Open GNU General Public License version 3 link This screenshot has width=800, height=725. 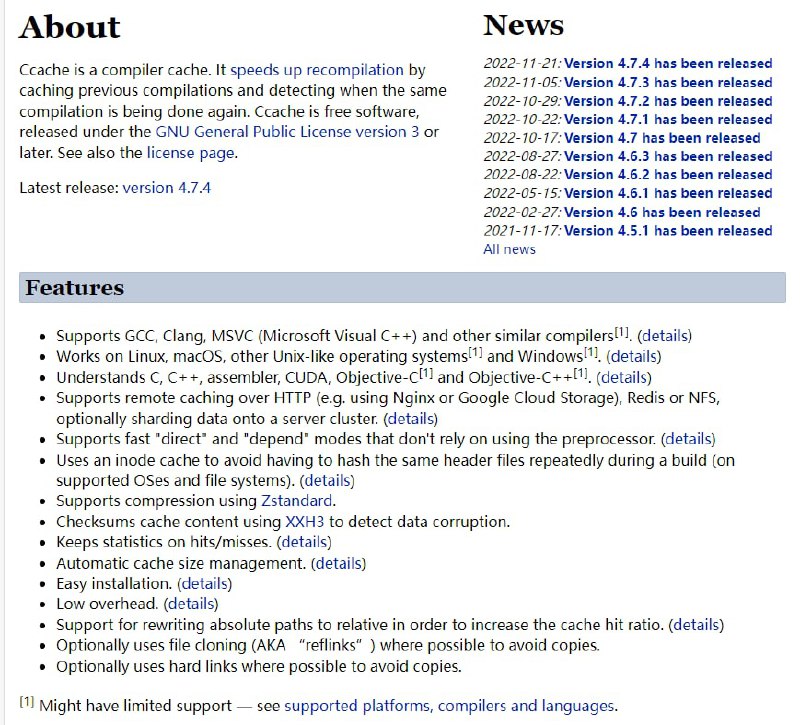point(288,132)
